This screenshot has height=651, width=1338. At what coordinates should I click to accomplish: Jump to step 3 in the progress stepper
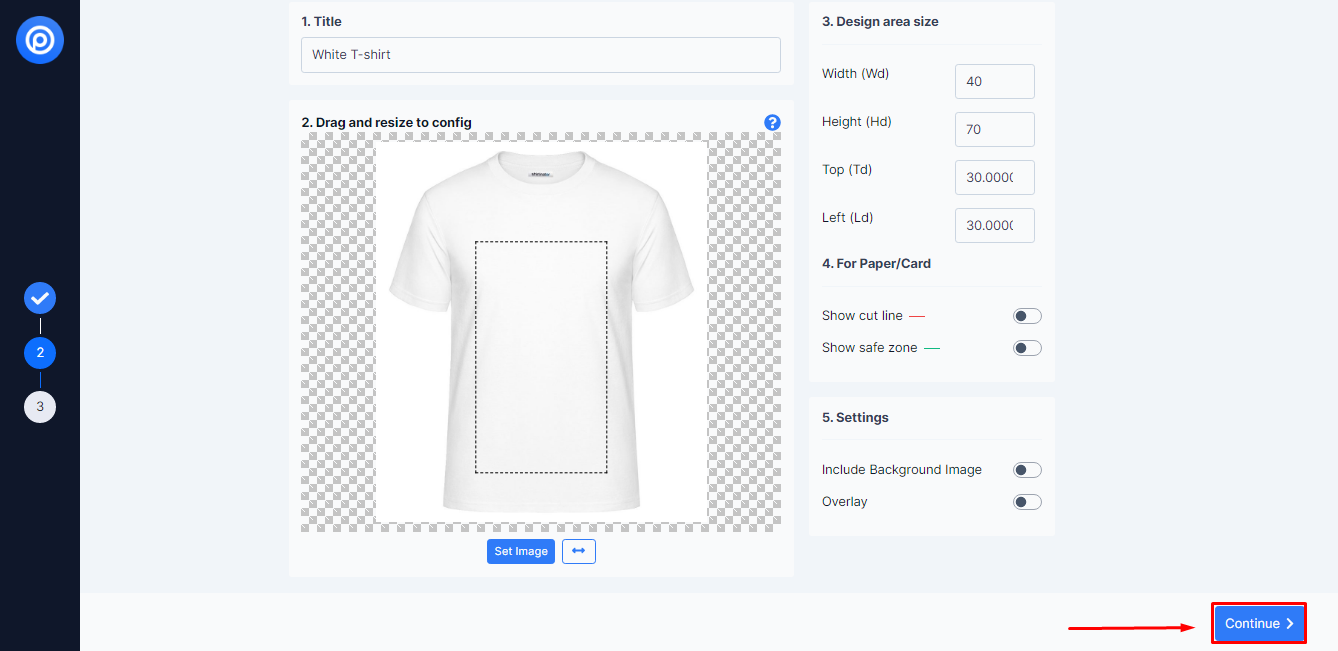[40, 407]
